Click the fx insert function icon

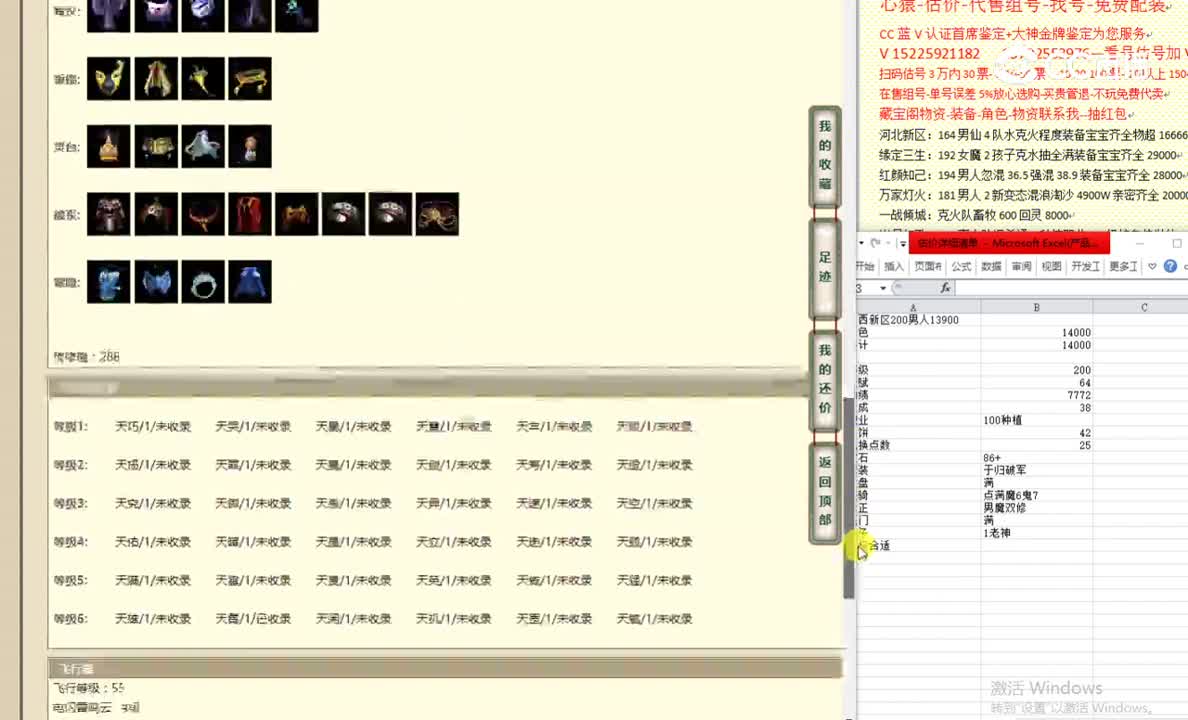pos(945,288)
